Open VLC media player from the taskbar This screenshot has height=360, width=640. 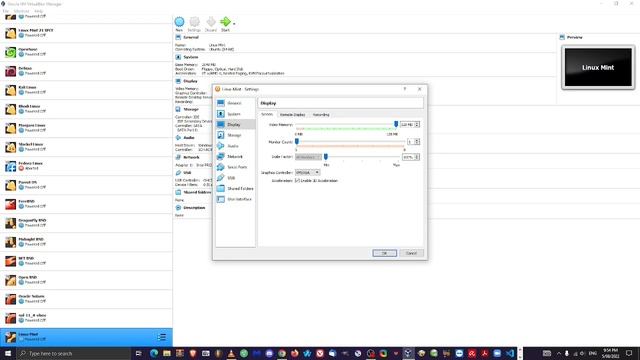231,353
